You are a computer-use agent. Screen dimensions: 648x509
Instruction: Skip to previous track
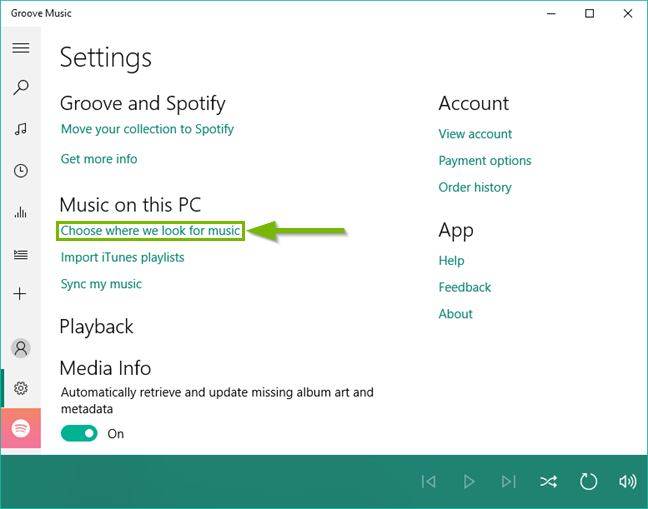429,481
